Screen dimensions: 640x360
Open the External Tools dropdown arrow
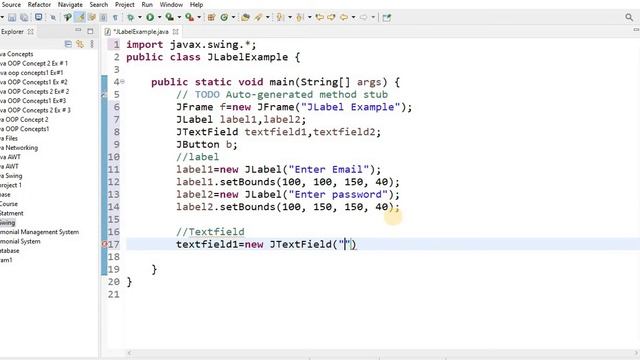(x=199, y=18)
